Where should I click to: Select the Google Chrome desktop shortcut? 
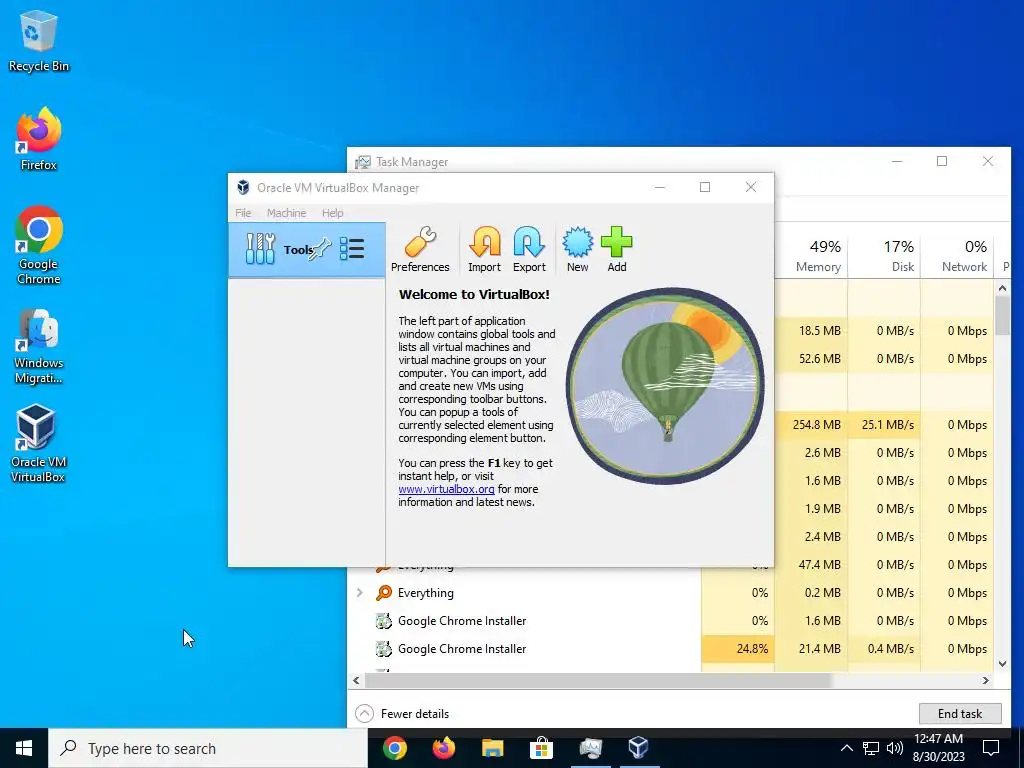[39, 246]
